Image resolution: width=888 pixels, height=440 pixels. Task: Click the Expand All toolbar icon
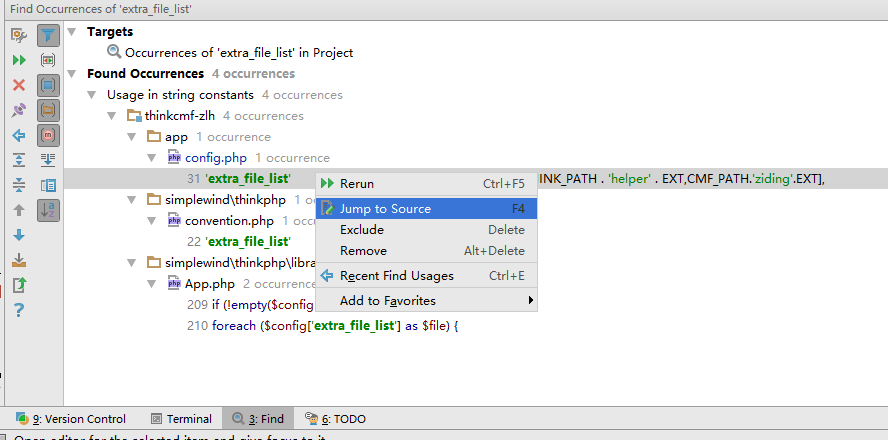(x=18, y=160)
